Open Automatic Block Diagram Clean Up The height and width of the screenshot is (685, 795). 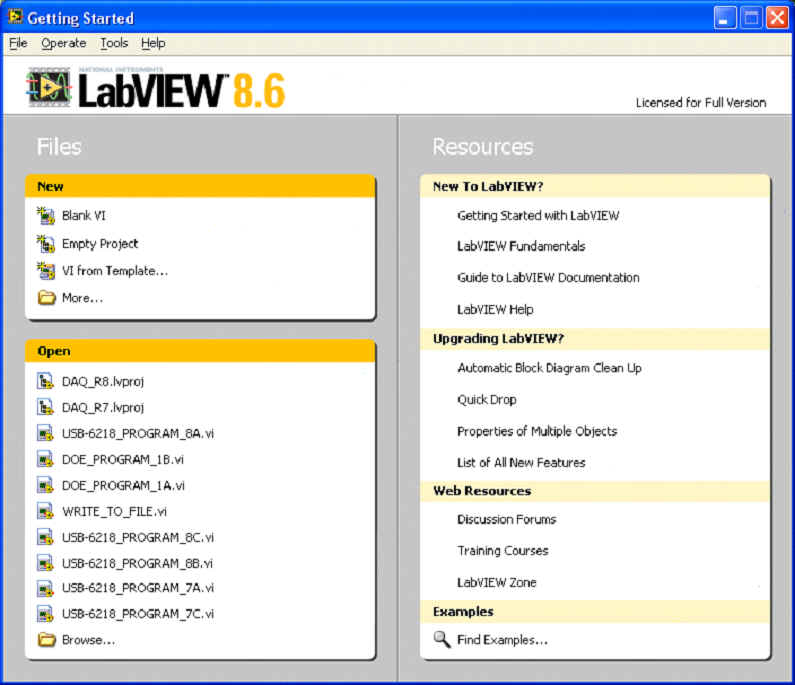pos(550,368)
